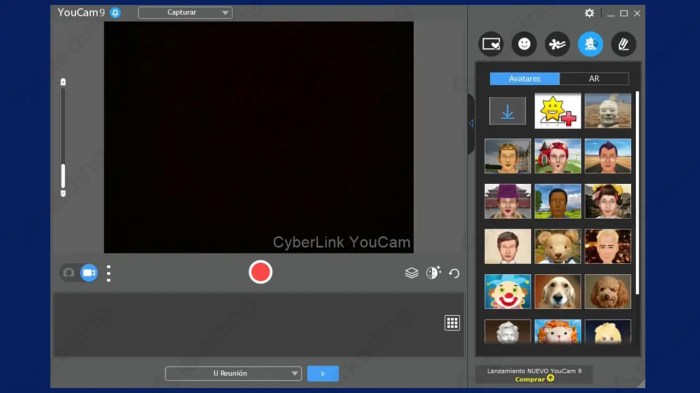The image size is (700, 393).
Task: Choose the brown poodle avatar
Action: click(x=608, y=292)
